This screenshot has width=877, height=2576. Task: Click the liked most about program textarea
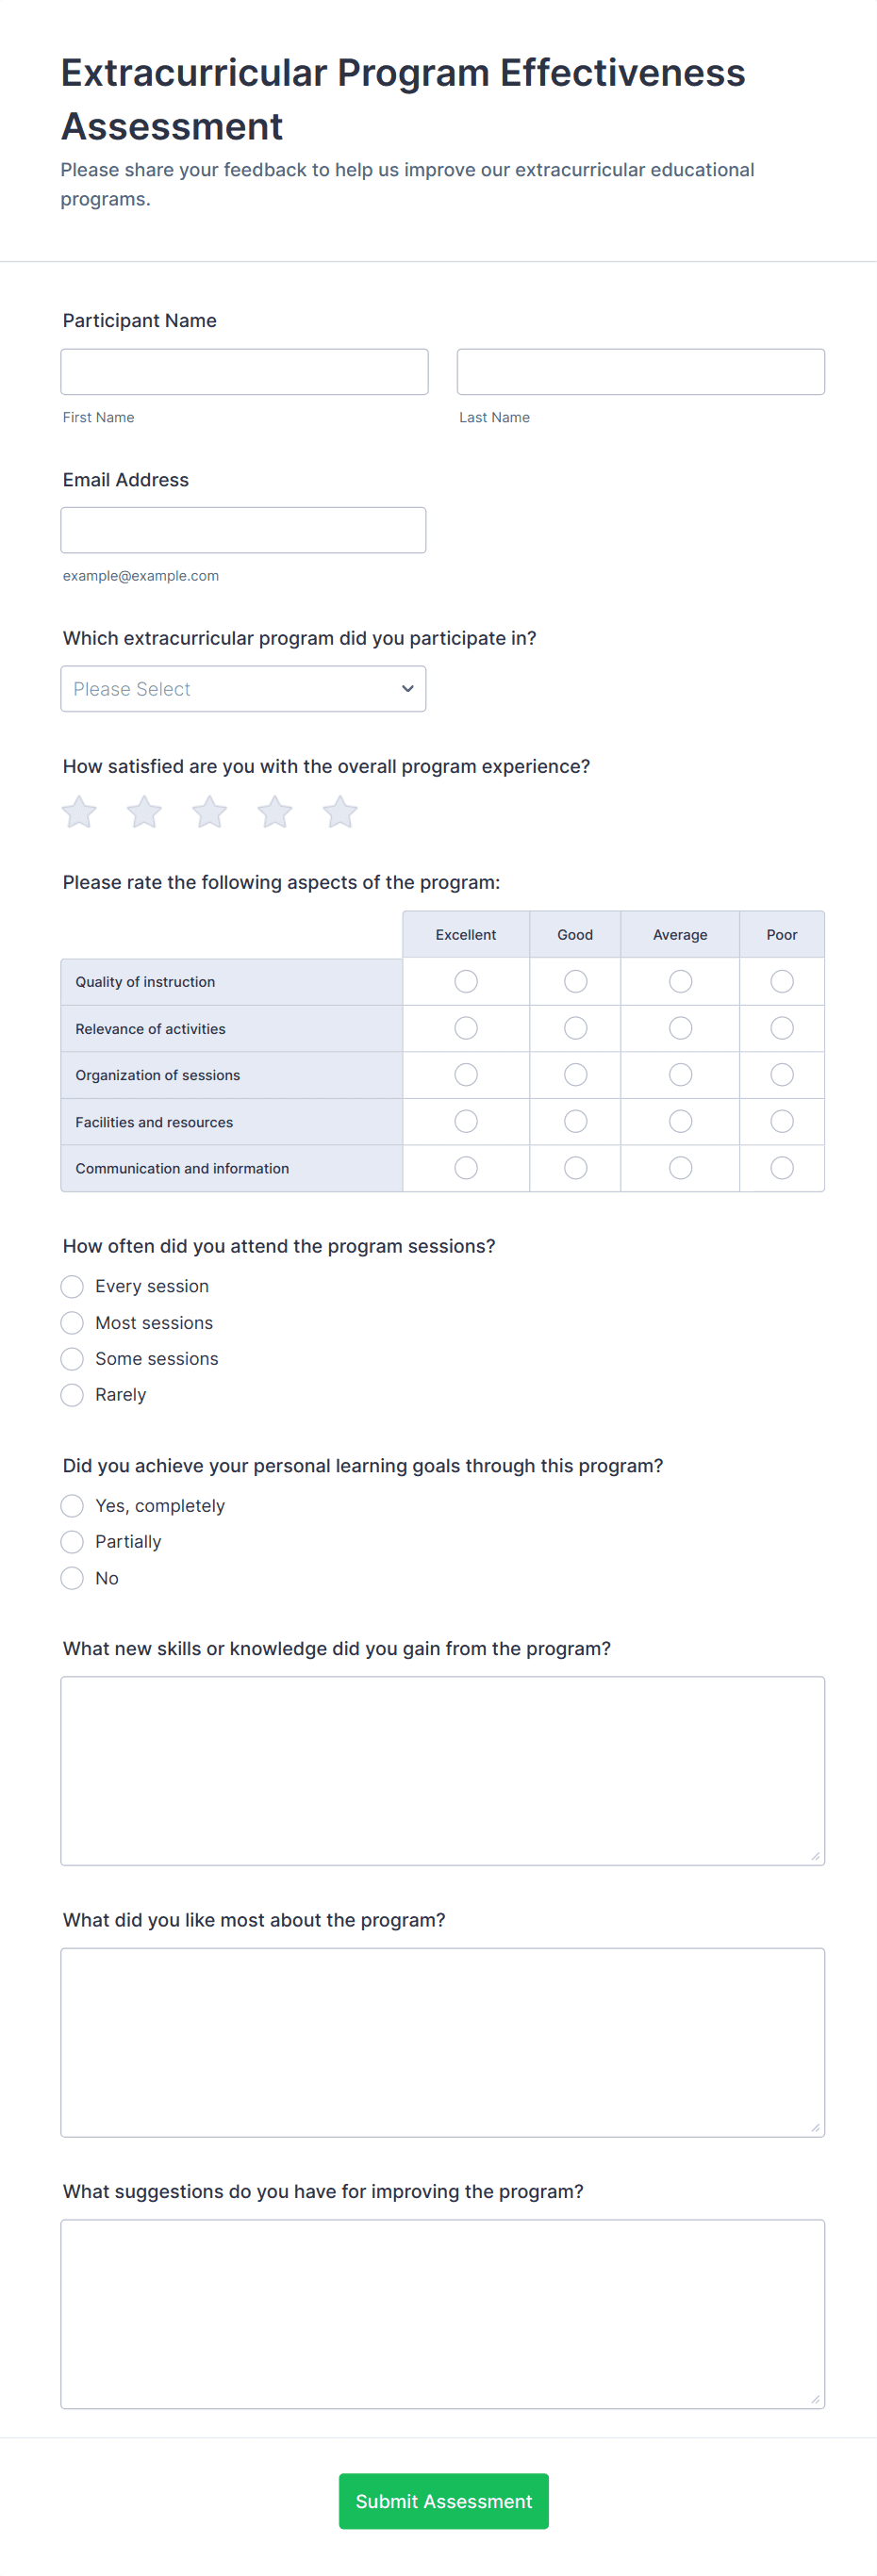[442, 2042]
